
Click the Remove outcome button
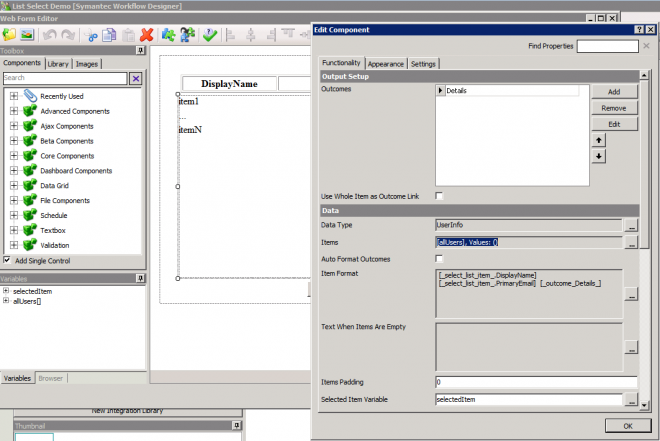614,108
